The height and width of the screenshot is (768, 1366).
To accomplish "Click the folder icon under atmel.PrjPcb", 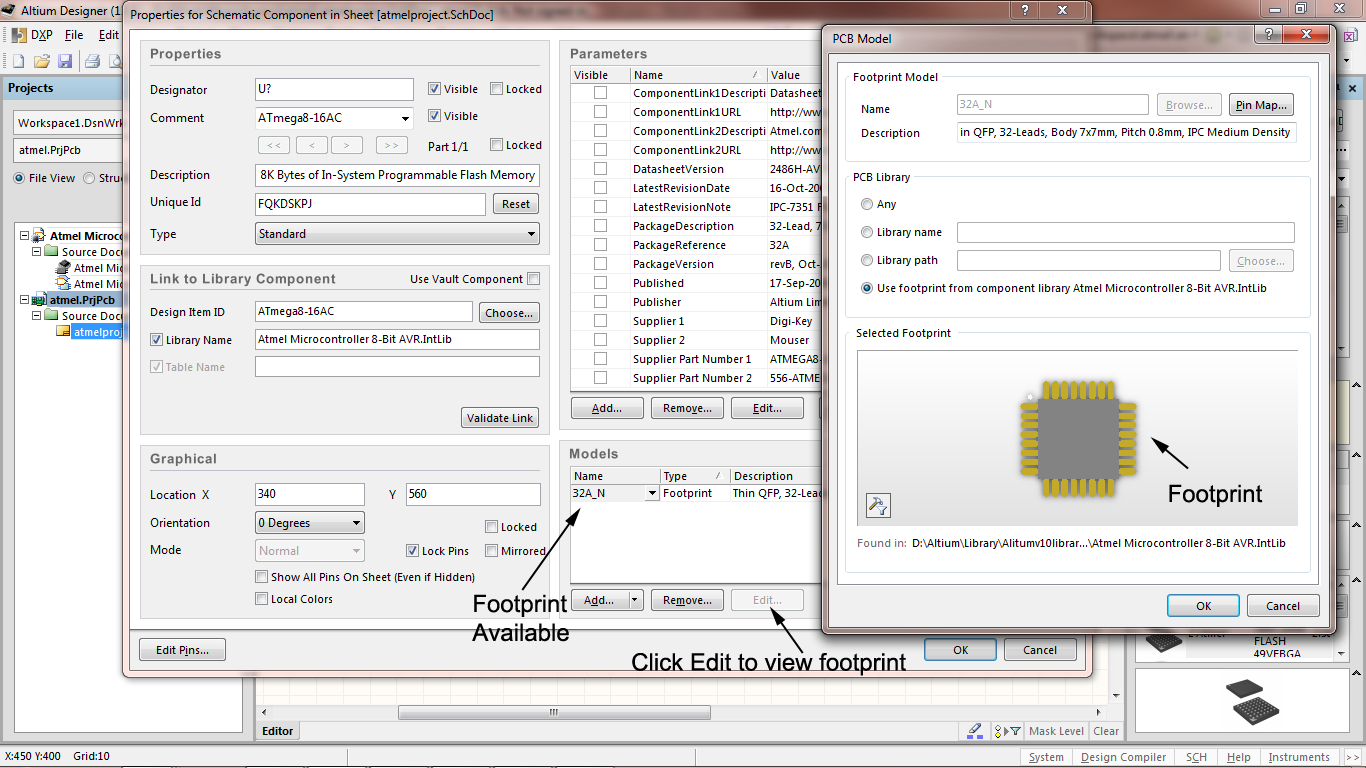I will [51, 316].
